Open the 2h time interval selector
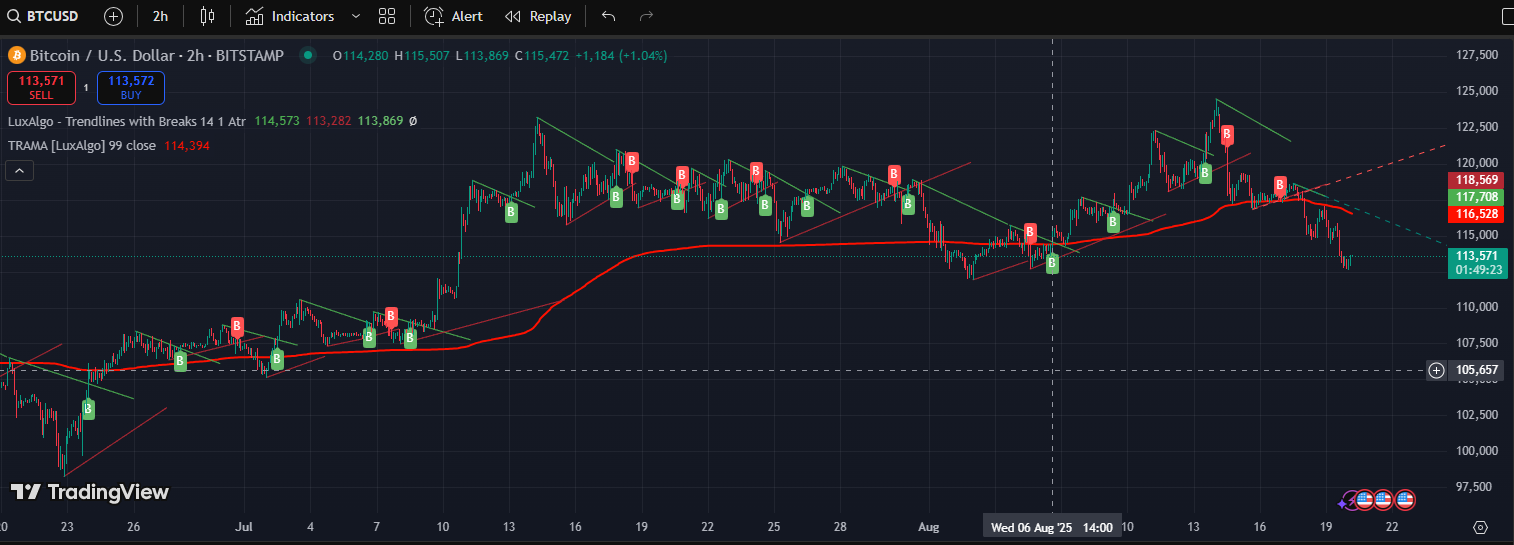This screenshot has height=545, width=1514. point(160,16)
